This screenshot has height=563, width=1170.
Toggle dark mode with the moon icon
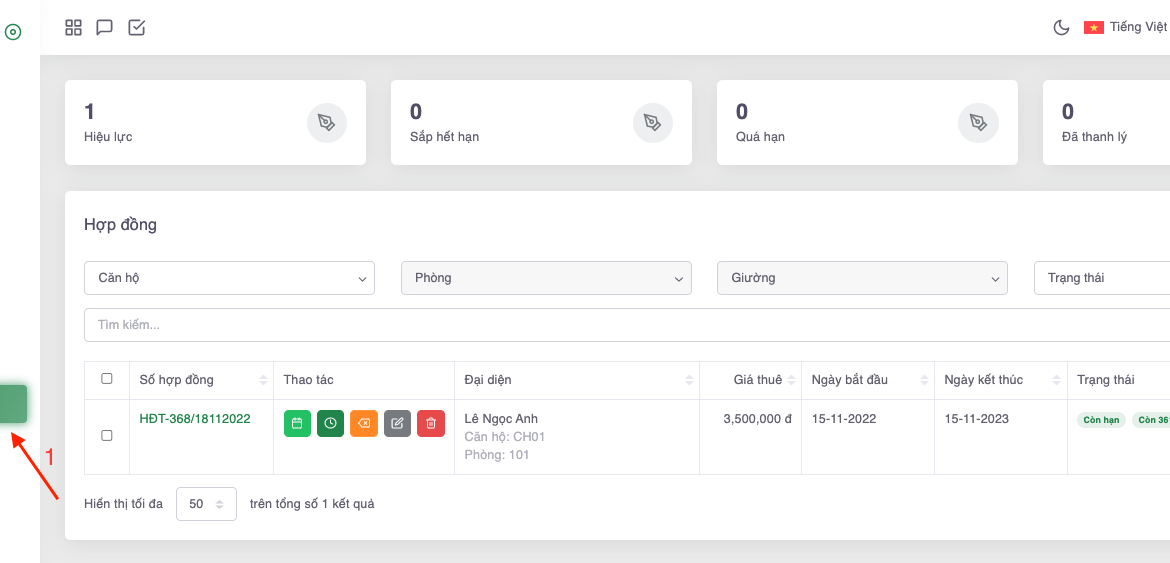click(1062, 28)
